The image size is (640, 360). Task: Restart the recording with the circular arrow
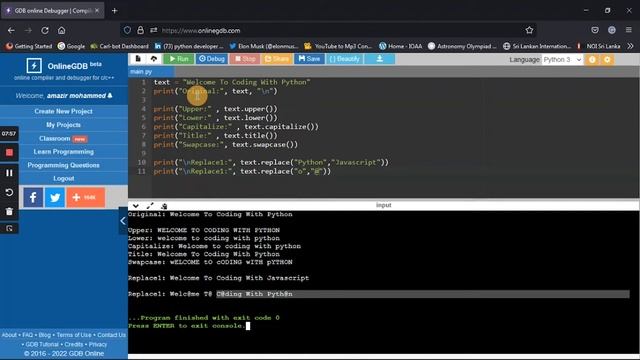[9, 192]
